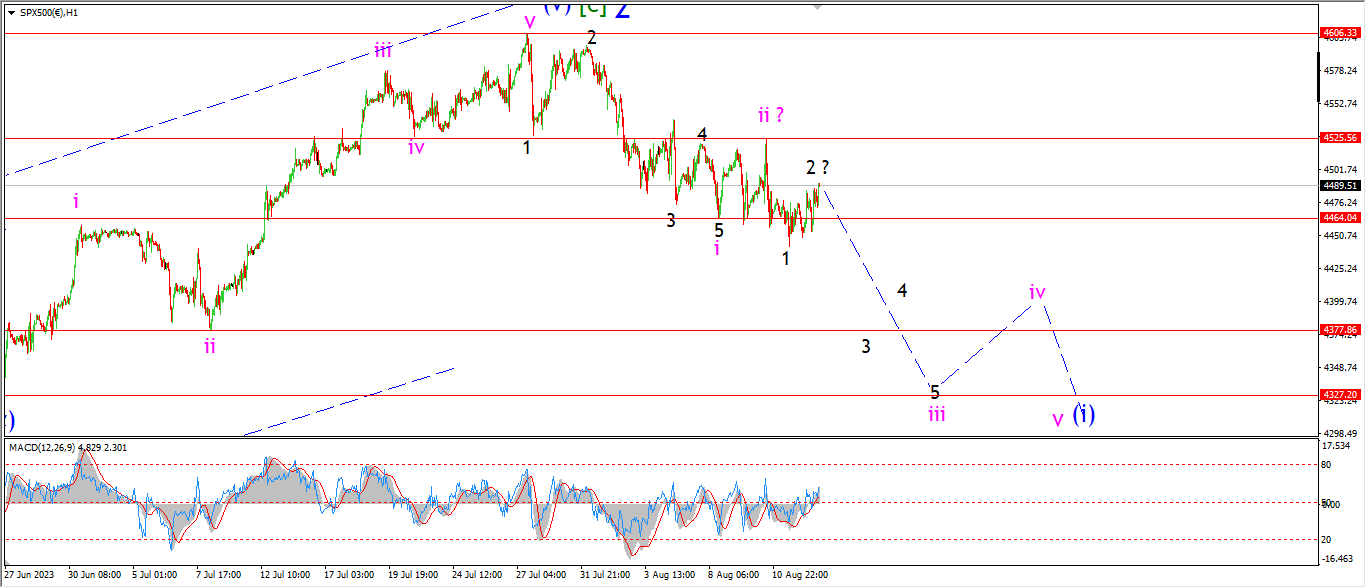Select the 4327.20 red price label

pos(1341,395)
